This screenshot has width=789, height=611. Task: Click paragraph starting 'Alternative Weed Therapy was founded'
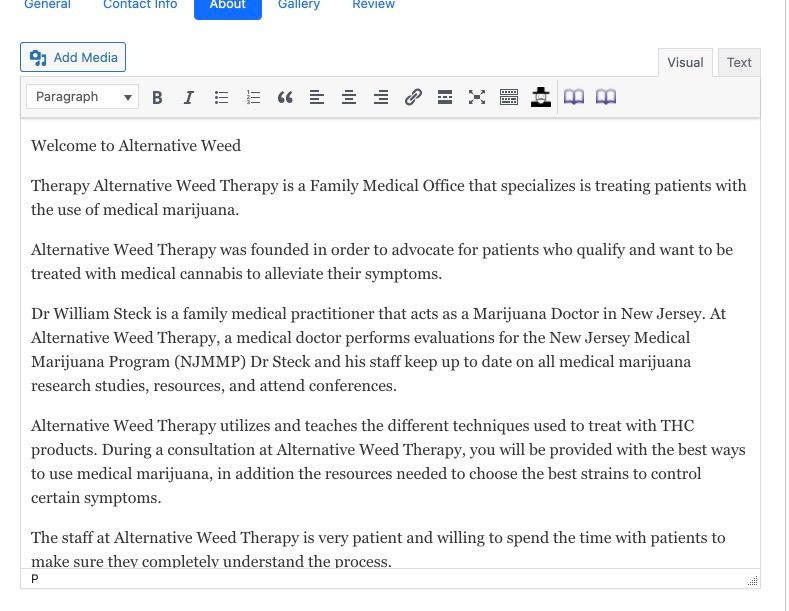click(382, 262)
